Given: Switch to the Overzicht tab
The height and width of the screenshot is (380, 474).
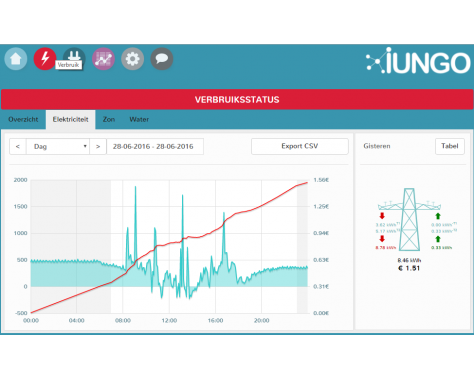Looking at the screenshot, I should click(x=23, y=119).
